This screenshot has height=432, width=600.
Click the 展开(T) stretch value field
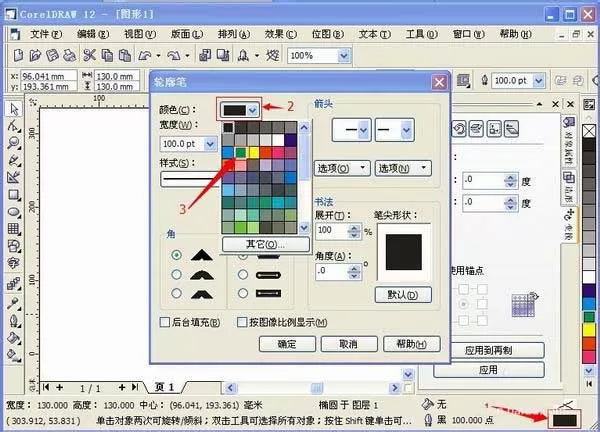point(333,230)
